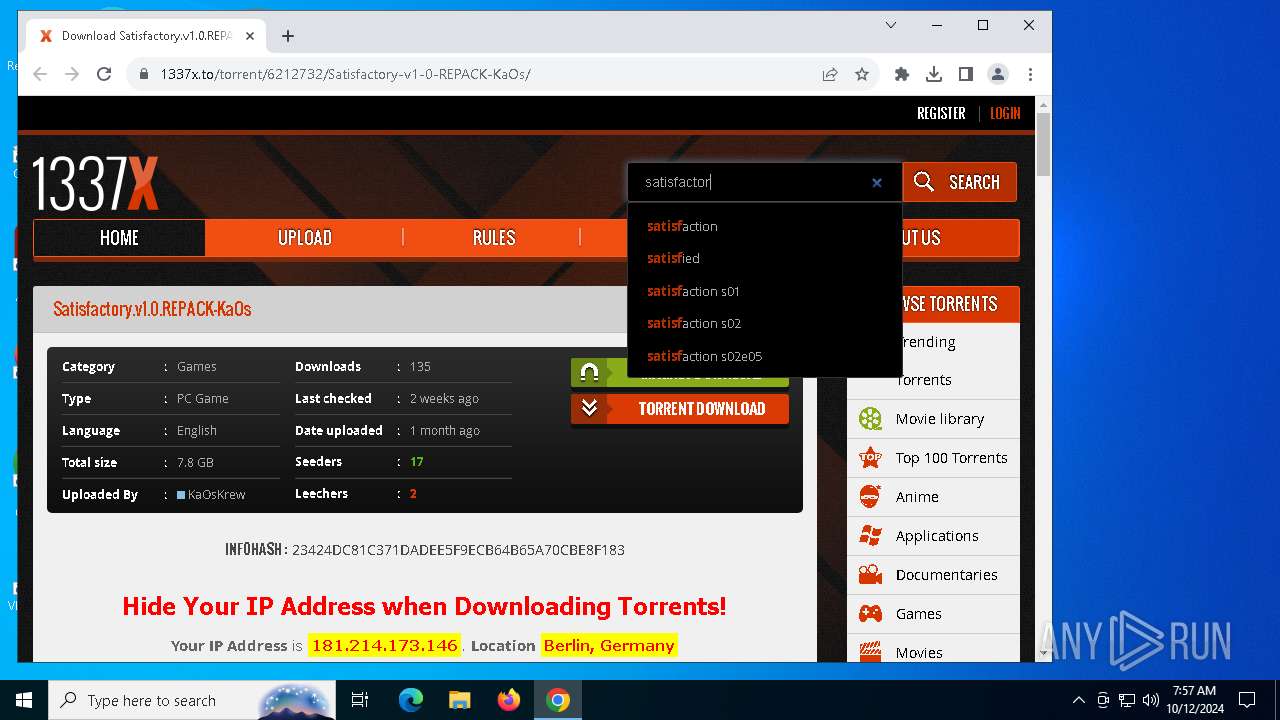Click the Top 100 star icon

[871, 458]
